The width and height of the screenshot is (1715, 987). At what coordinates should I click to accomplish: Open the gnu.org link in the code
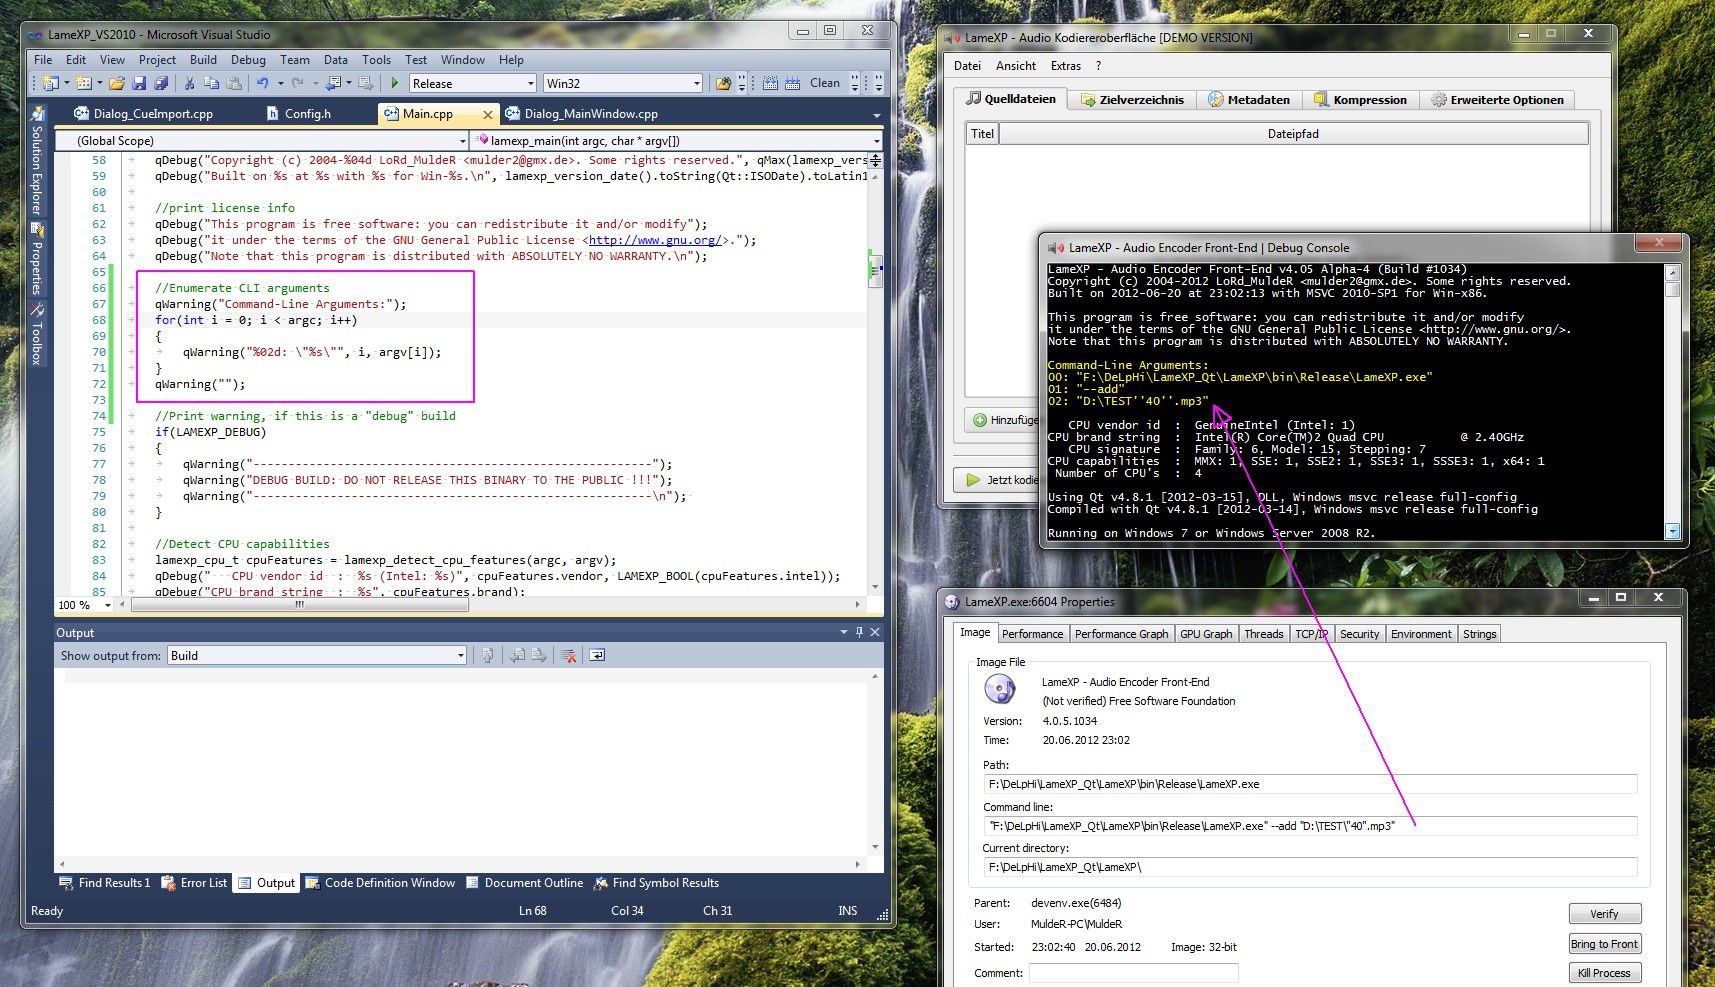click(654, 240)
